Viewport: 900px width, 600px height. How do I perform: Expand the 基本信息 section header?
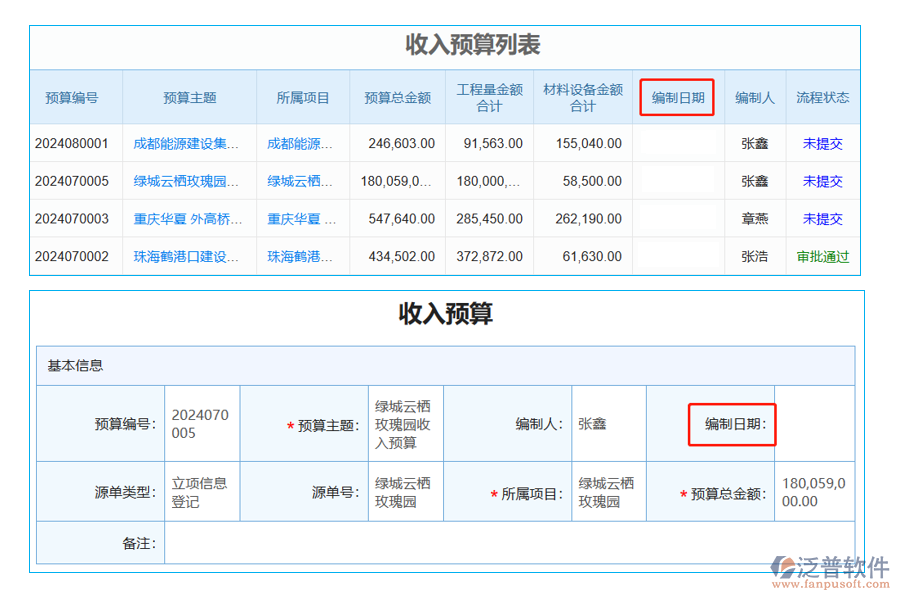click(76, 365)
